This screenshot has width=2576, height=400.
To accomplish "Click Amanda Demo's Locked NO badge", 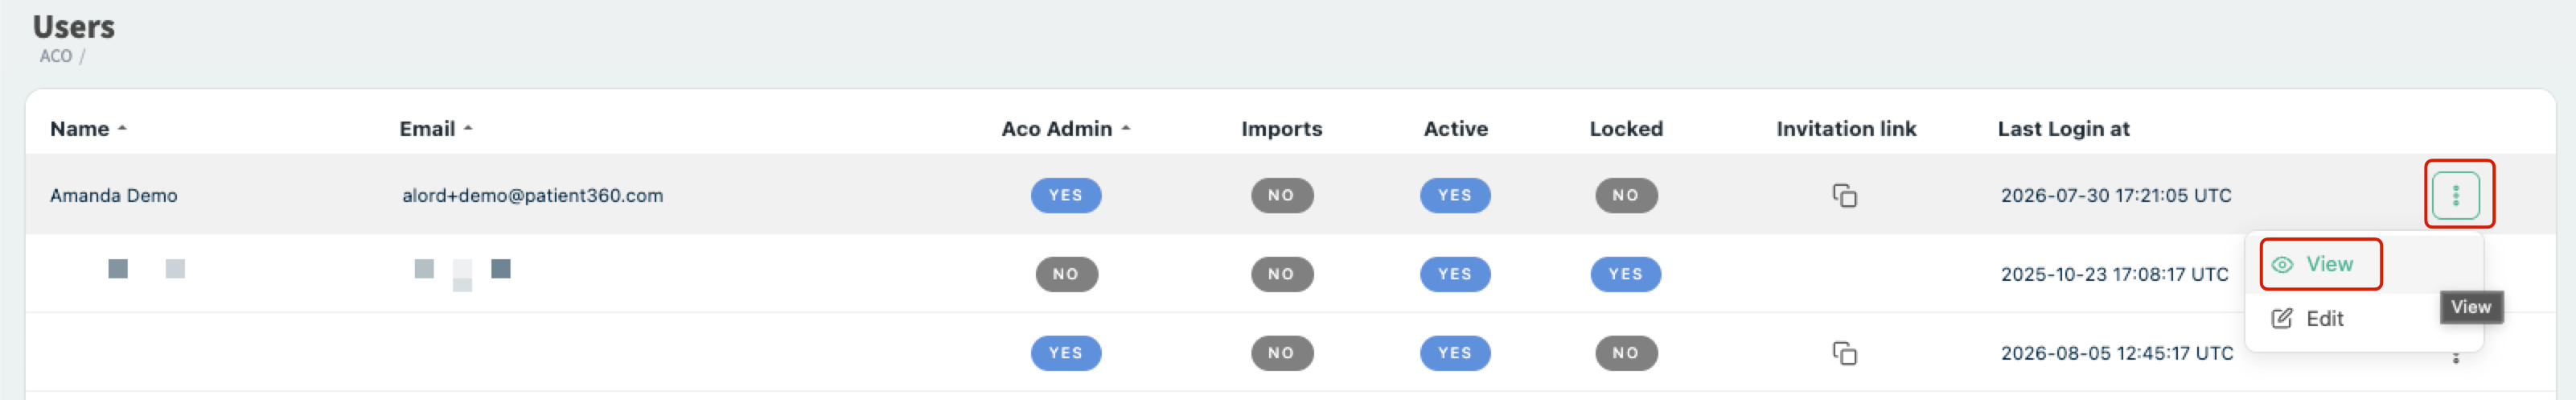I will click(x=1625, y=195).
